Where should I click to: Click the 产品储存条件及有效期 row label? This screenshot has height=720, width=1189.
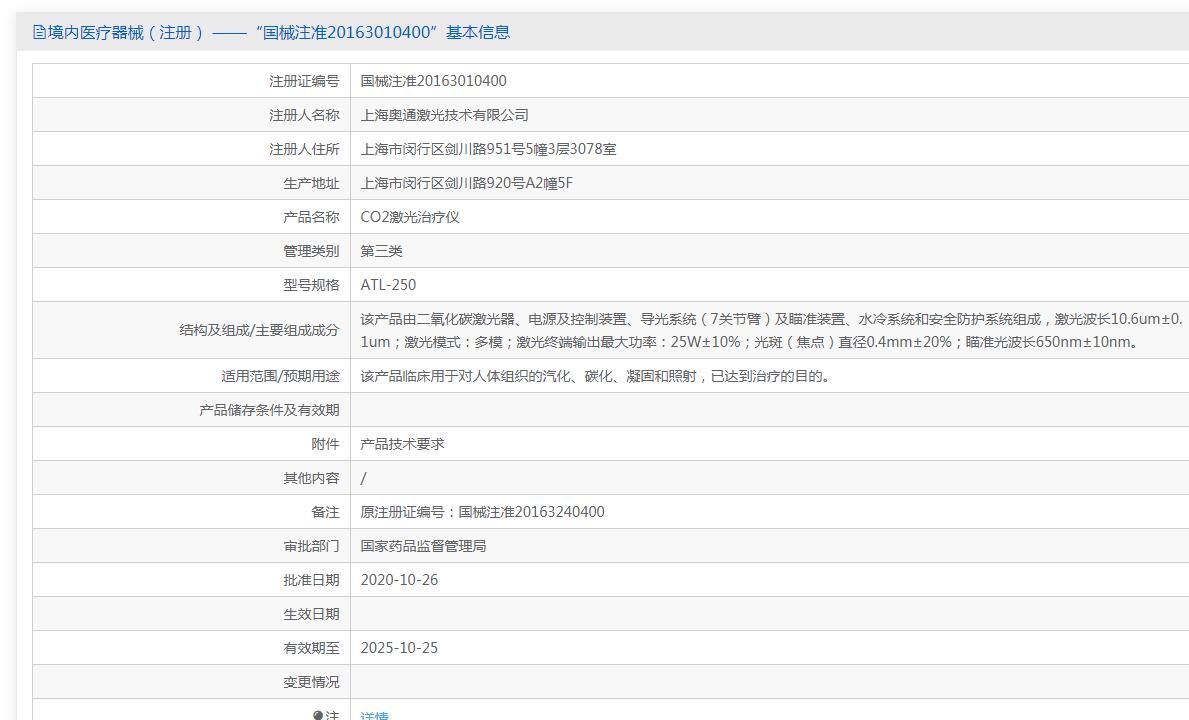269,410
